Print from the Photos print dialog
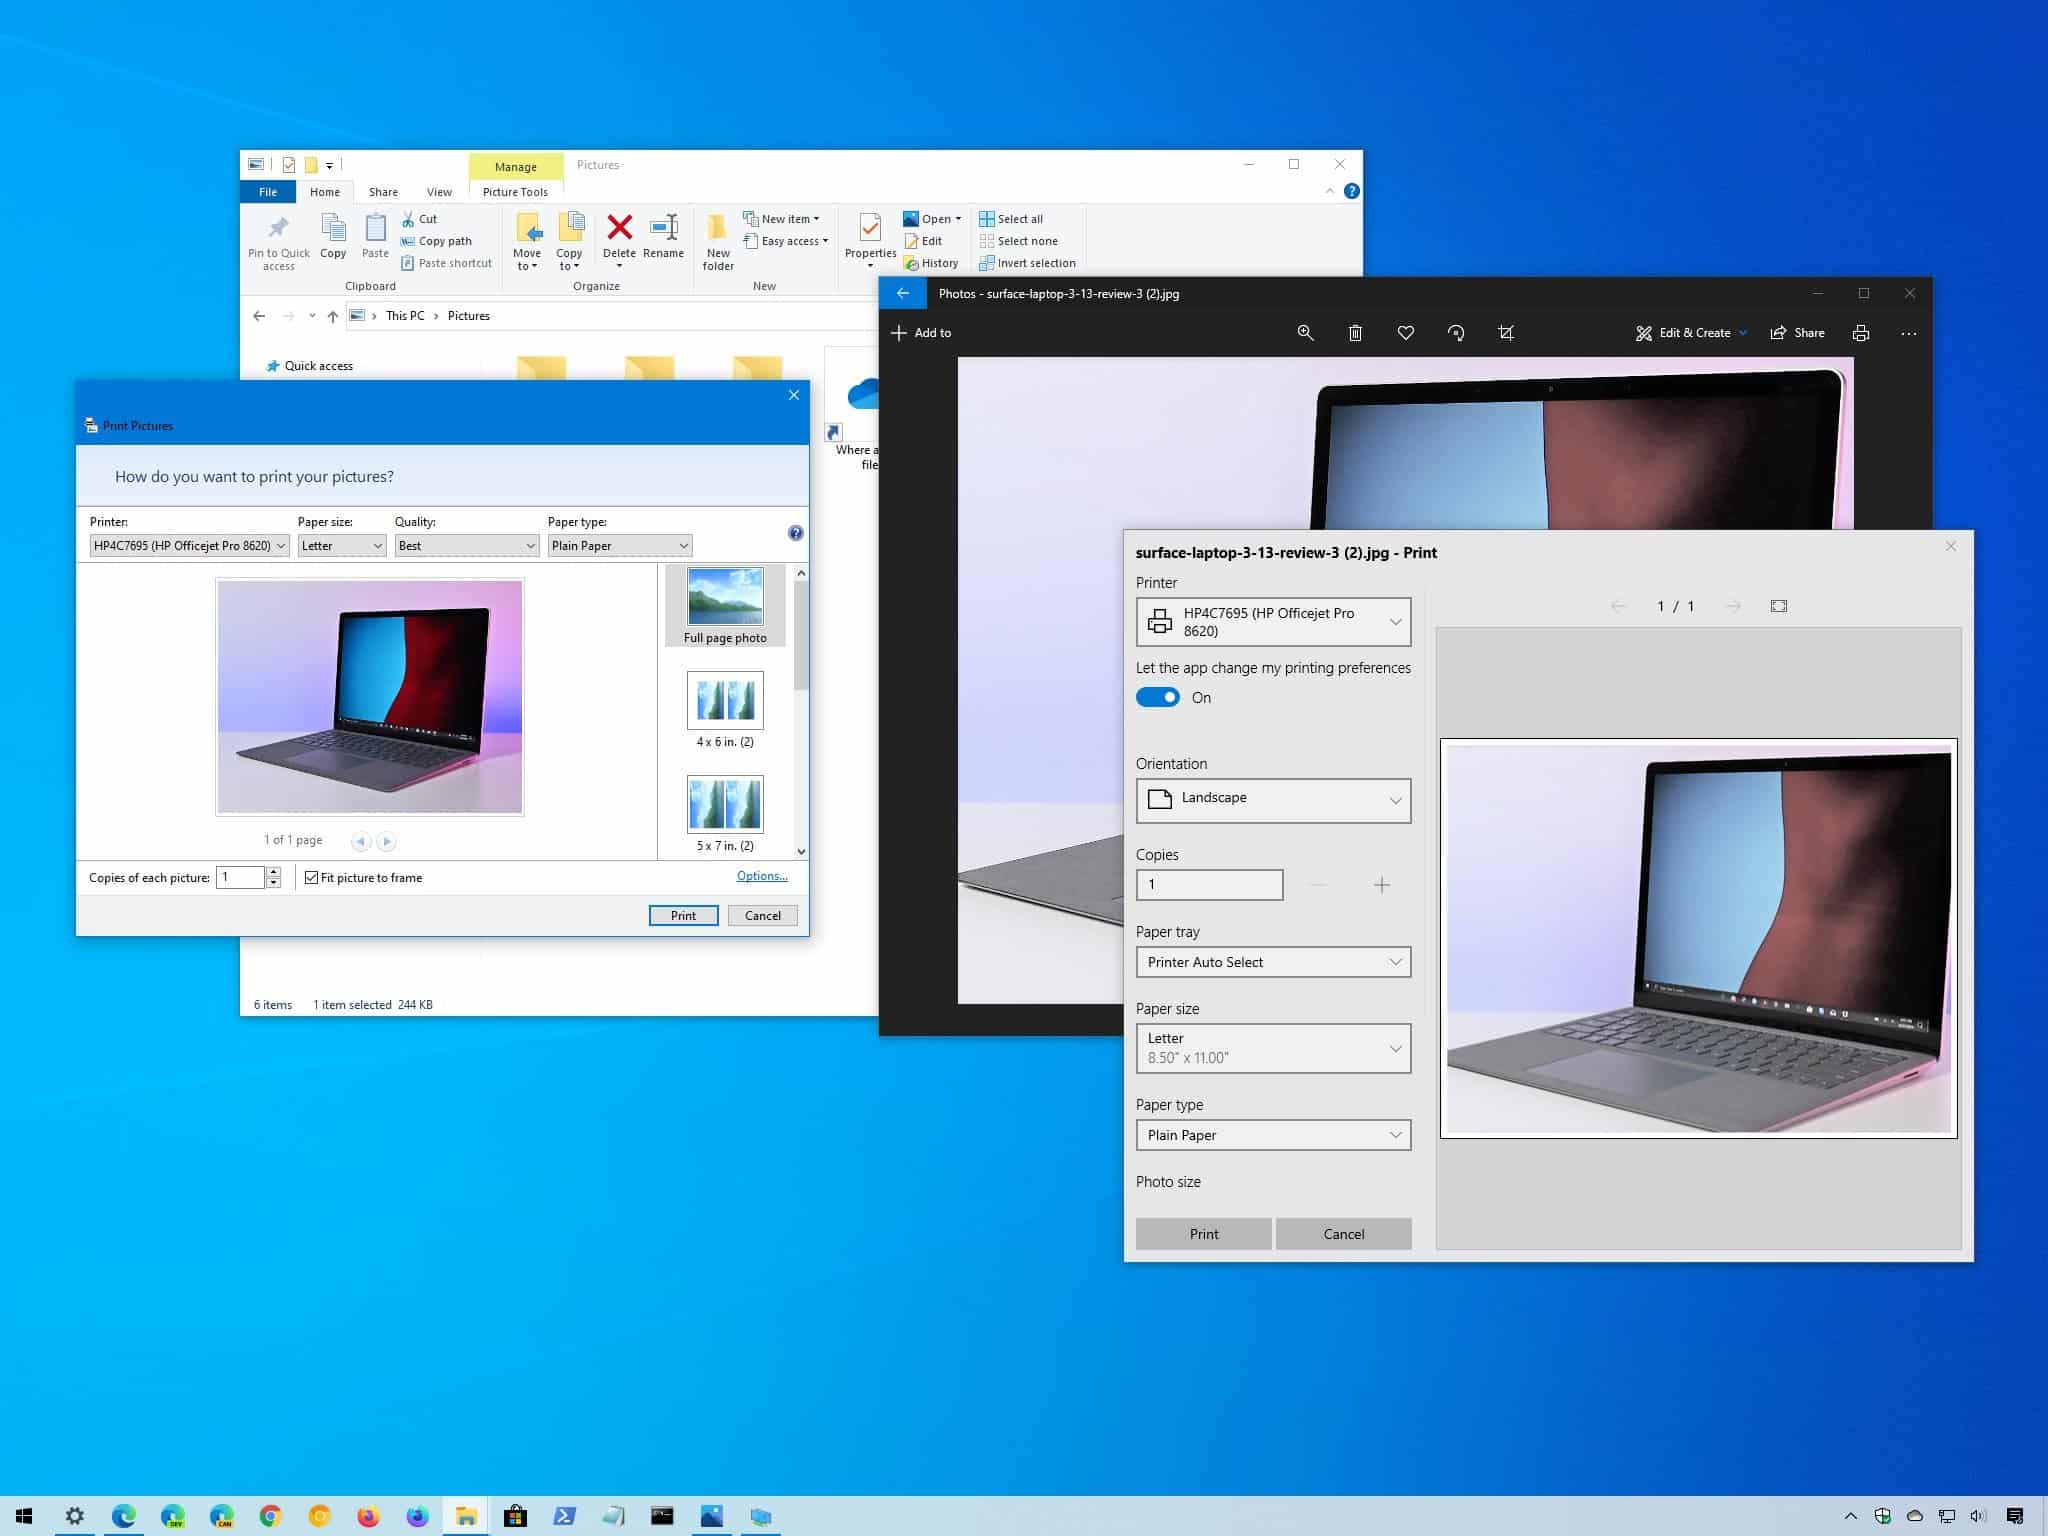2048x1536 pixels. pyautogui.click(x=1203, y=1233)
